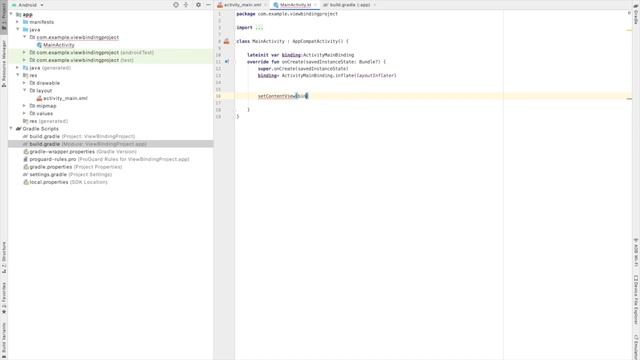
Task: Click line number 16 in the gutter
Action: (218, 96)
